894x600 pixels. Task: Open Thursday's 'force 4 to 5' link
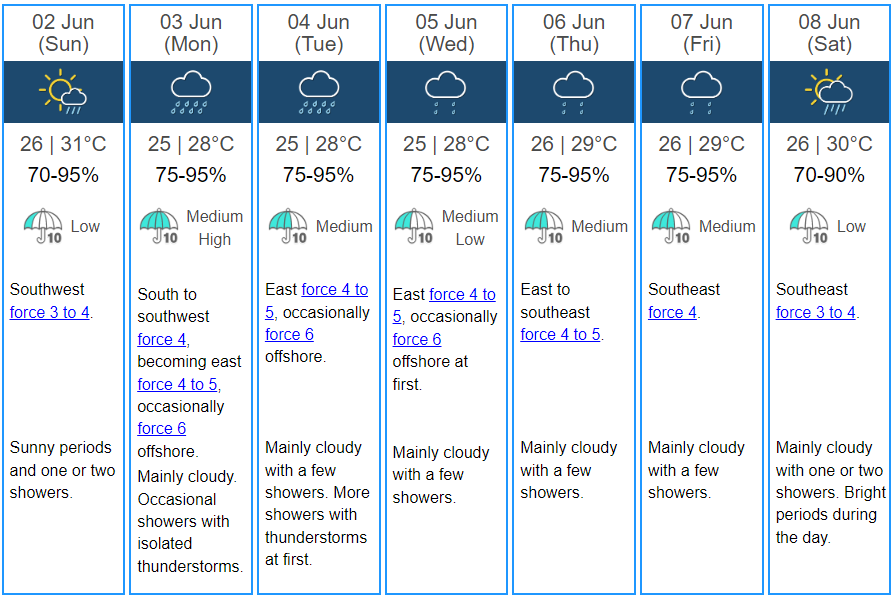[x=560, y=334]
